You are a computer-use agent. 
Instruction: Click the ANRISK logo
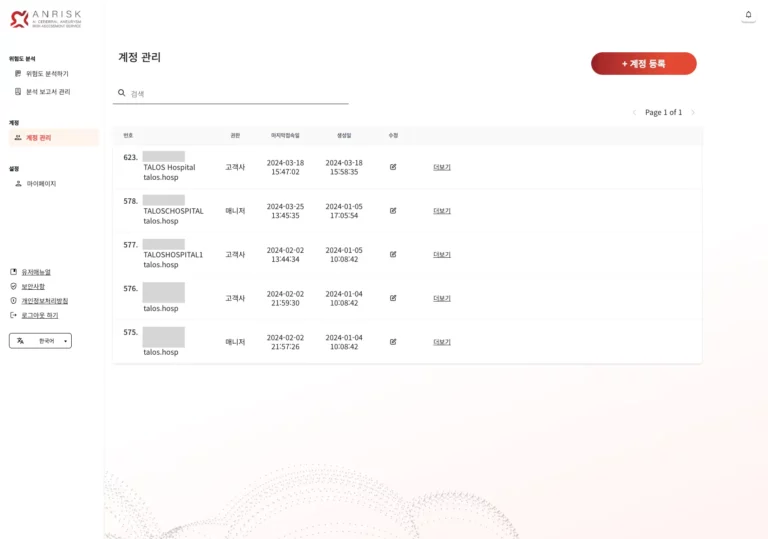tap(46, 18)
